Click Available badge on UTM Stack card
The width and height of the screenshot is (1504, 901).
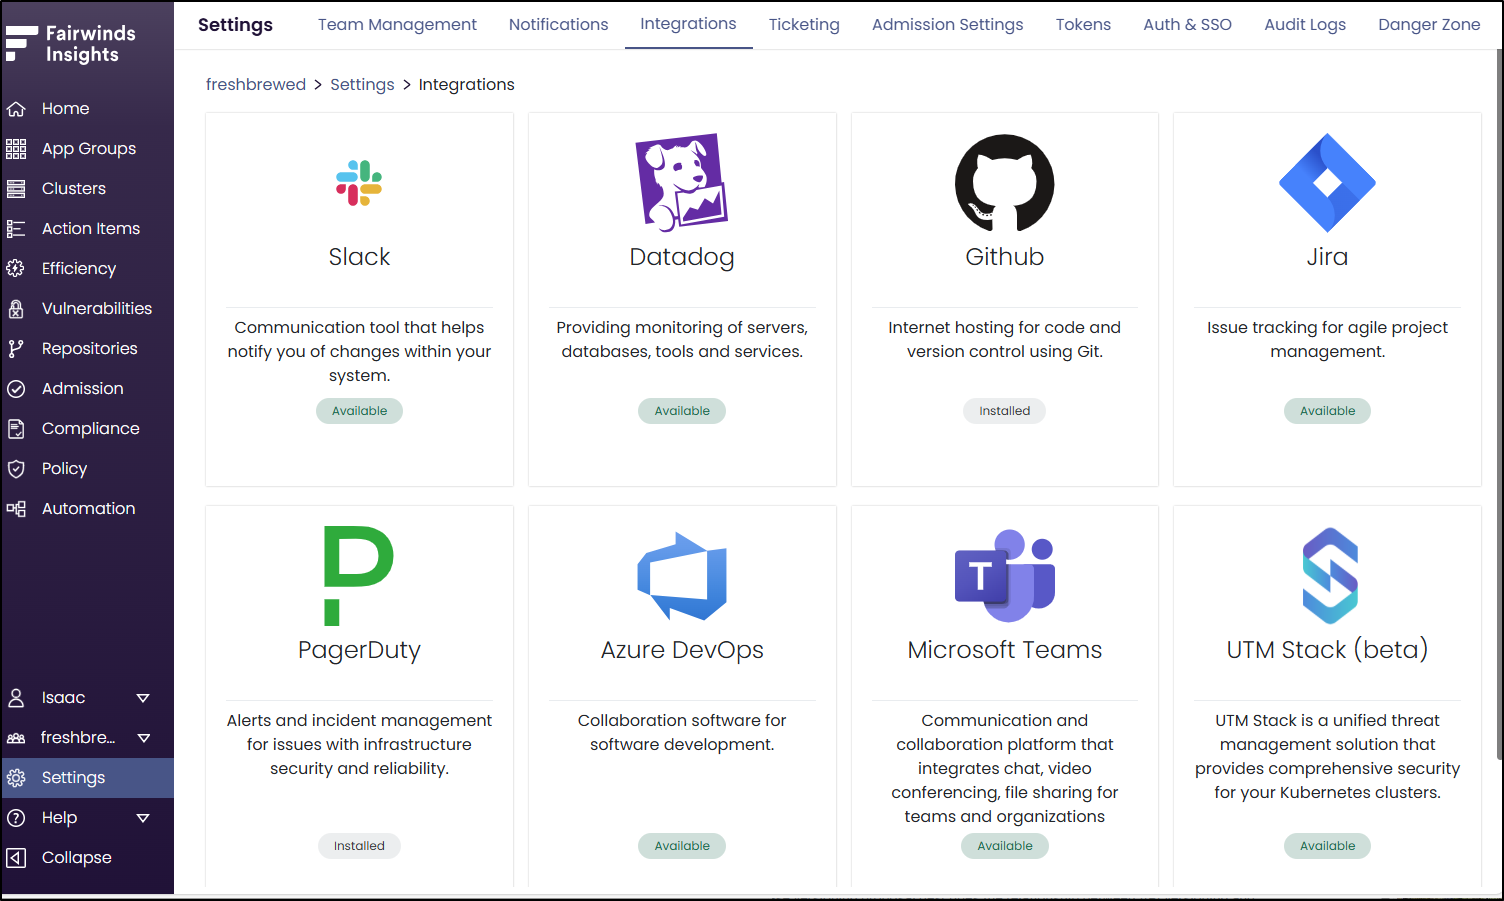click(x=1327, y=846)
